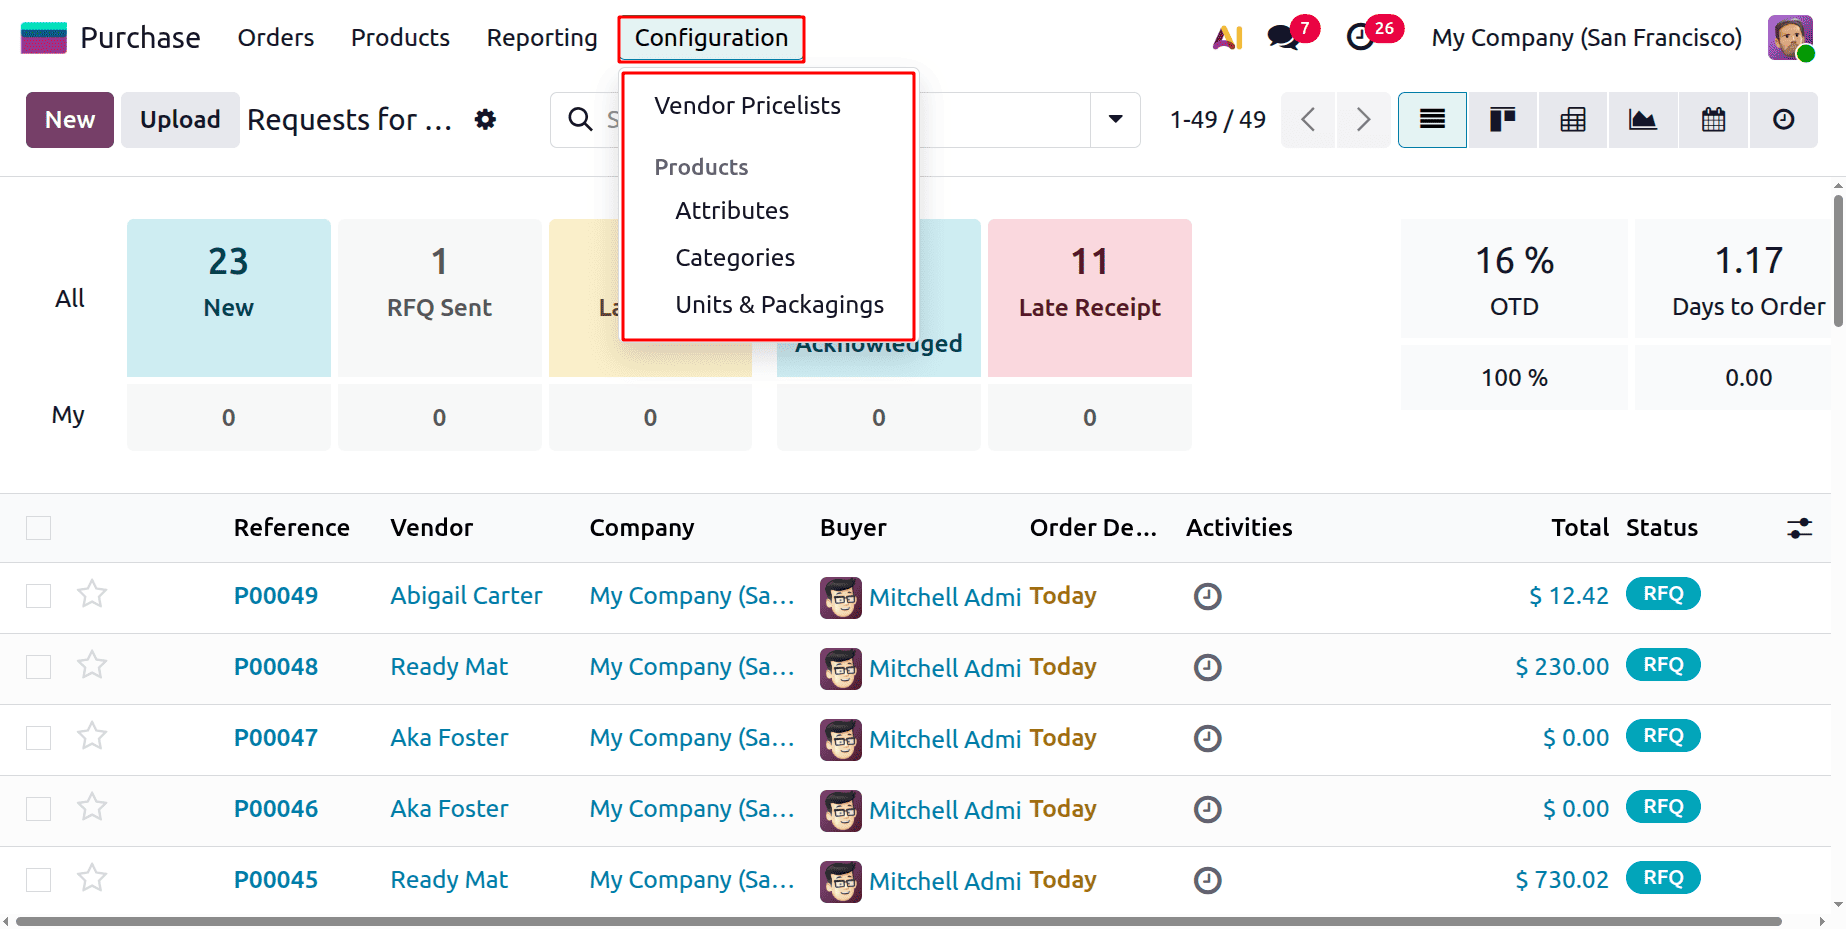Open the Pivot view
Image resolution: width=1846 pixels, height=929 pixels.
pyautogui.click(x=1572, y=119)
